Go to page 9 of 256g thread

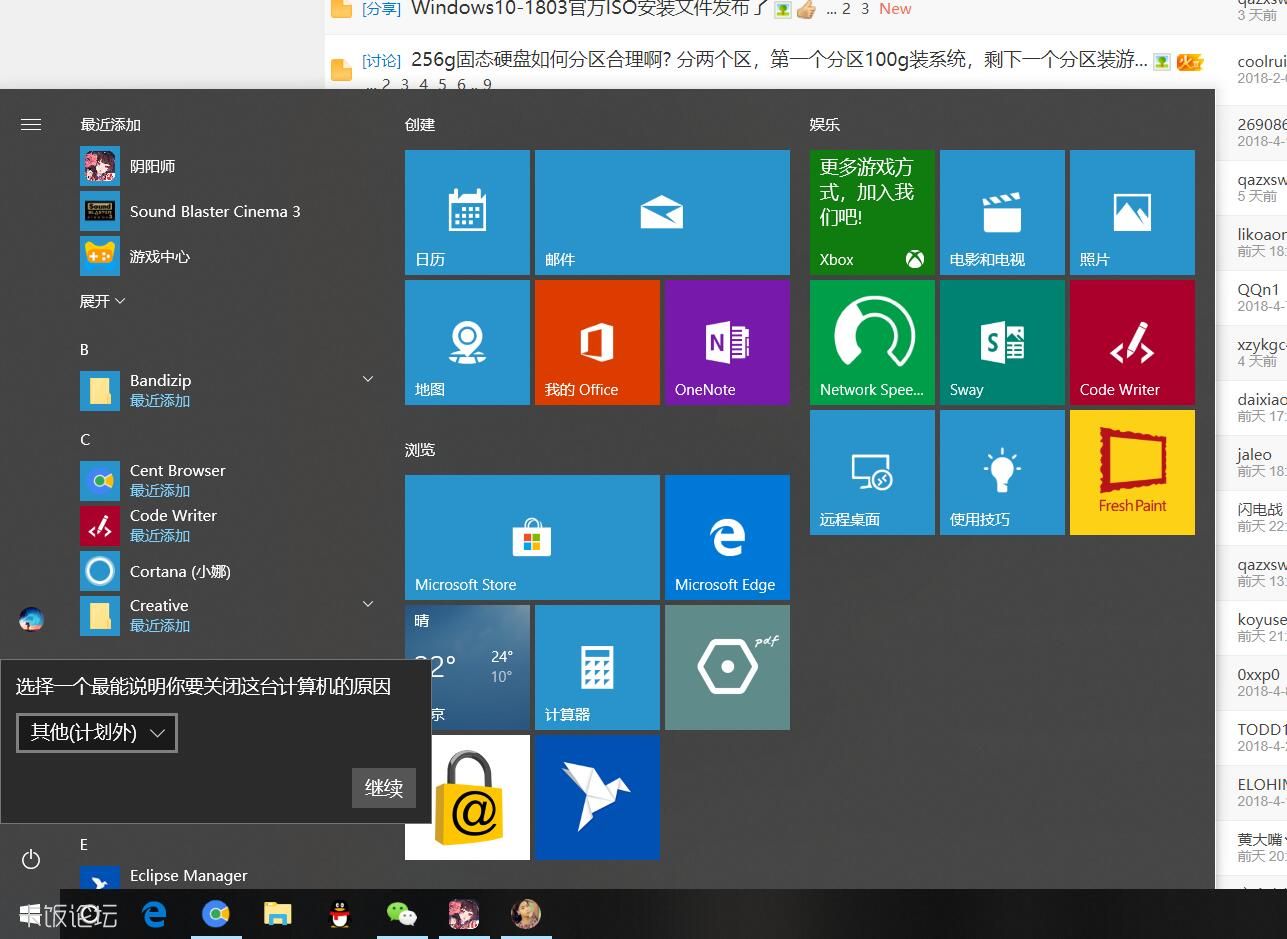[x=487, y=84]
